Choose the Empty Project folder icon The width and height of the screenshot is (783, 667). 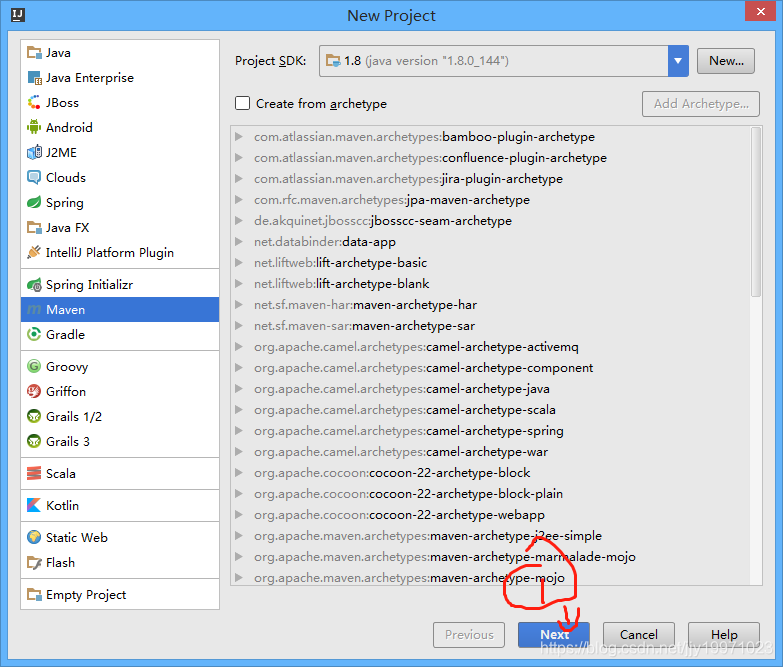point(34,595)
